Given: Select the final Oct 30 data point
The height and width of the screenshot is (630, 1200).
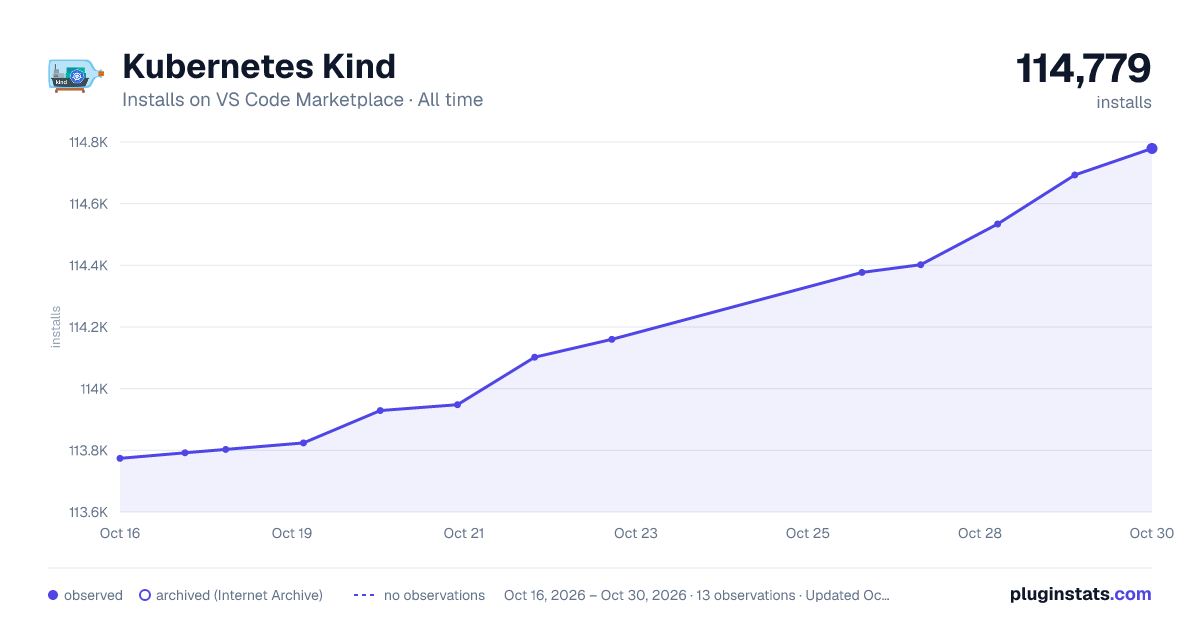Looking at the screenshot, I should tap(1152, 148).
